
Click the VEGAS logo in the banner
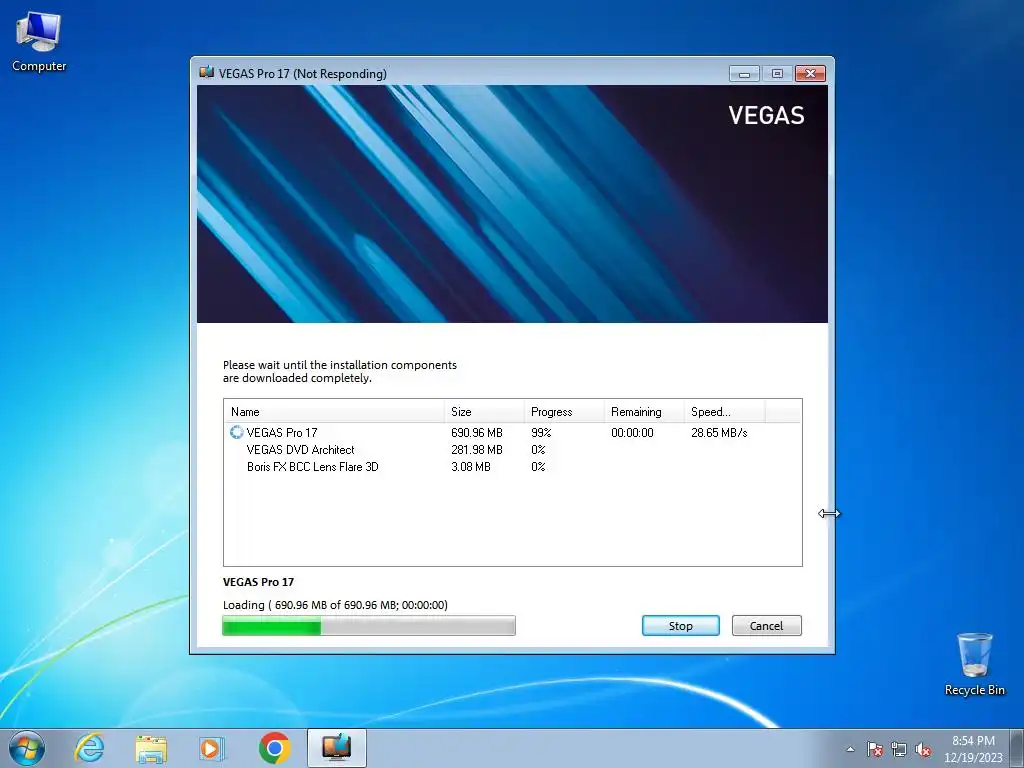pyautogui.click(x=766, y=116)
